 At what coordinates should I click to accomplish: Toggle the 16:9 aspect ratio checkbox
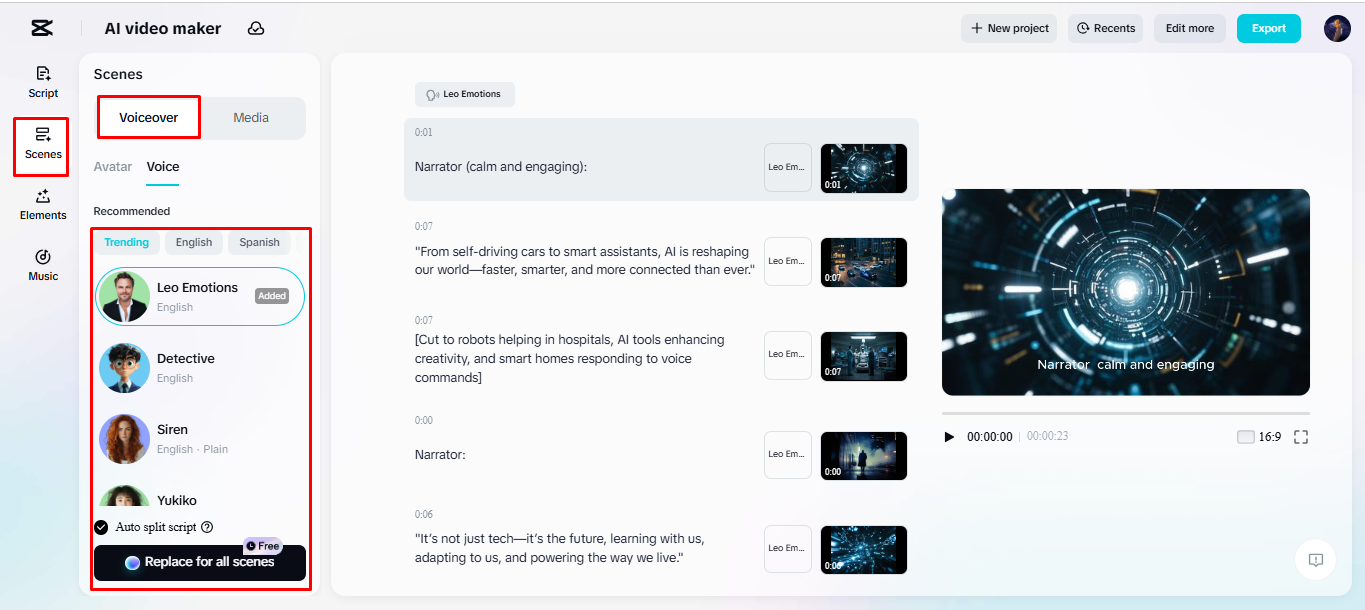tap(1246, 436)
